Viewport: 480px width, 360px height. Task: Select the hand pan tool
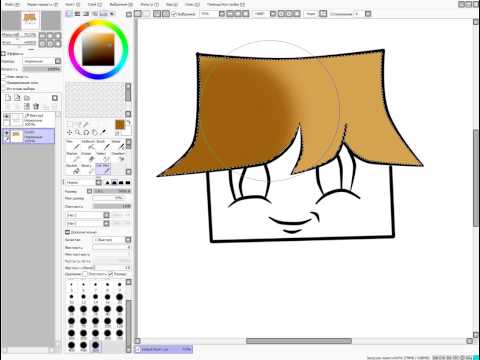pos(95,133)
